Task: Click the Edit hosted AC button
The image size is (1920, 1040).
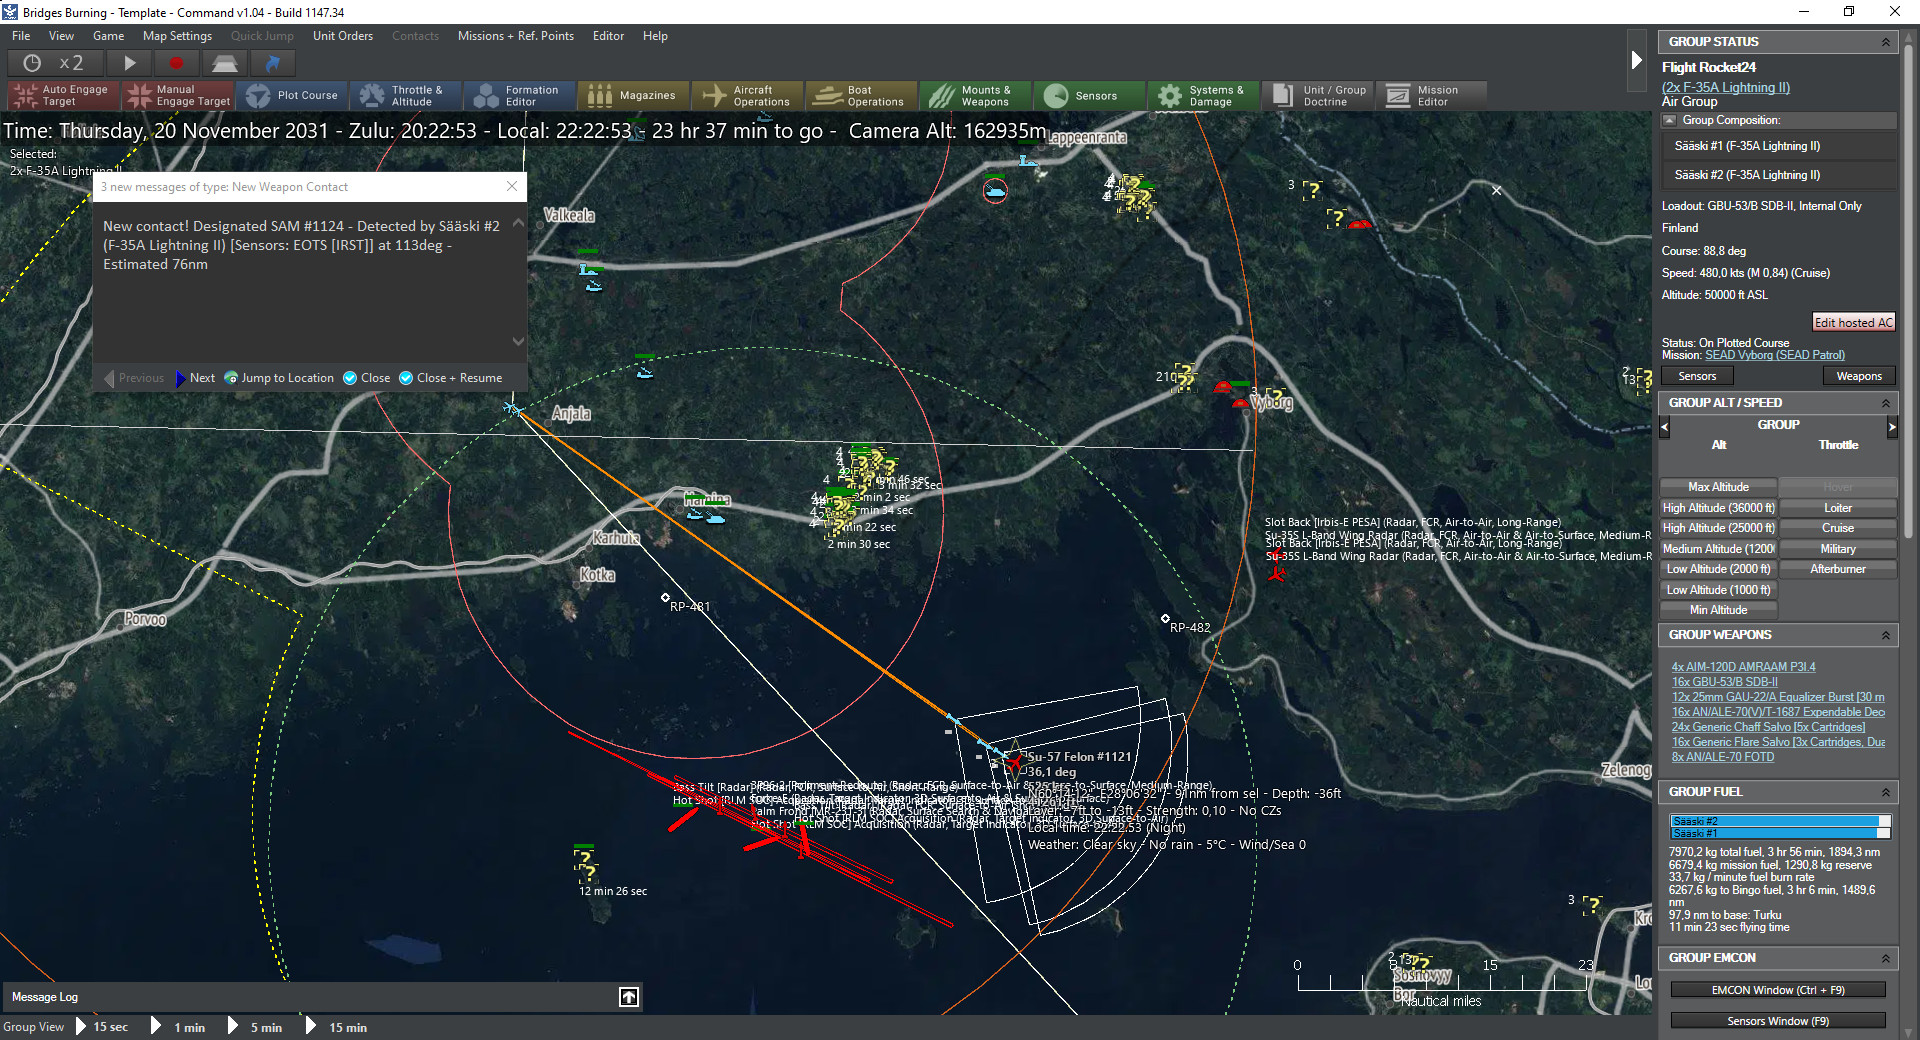Action: coord(1852,322)
